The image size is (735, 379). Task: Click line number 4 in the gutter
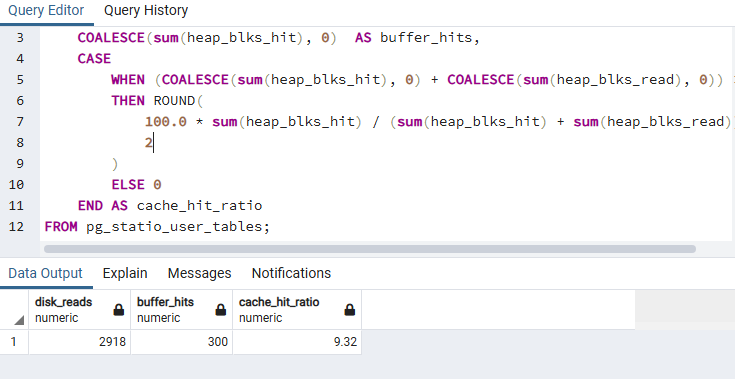(20, 59)
